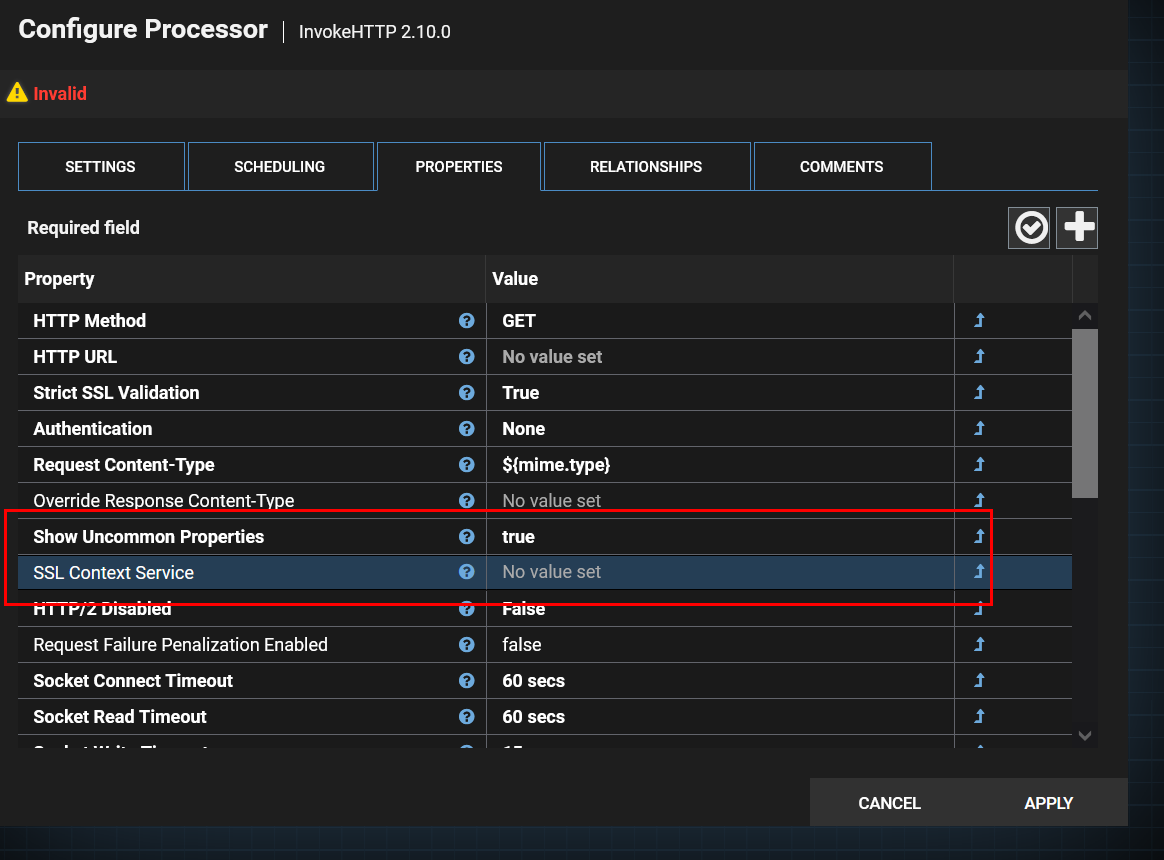Image resolution: width=1164 pixels, height=860 pixels.
Task: Apply the processor configuration
Action: tap(1048, 803)
